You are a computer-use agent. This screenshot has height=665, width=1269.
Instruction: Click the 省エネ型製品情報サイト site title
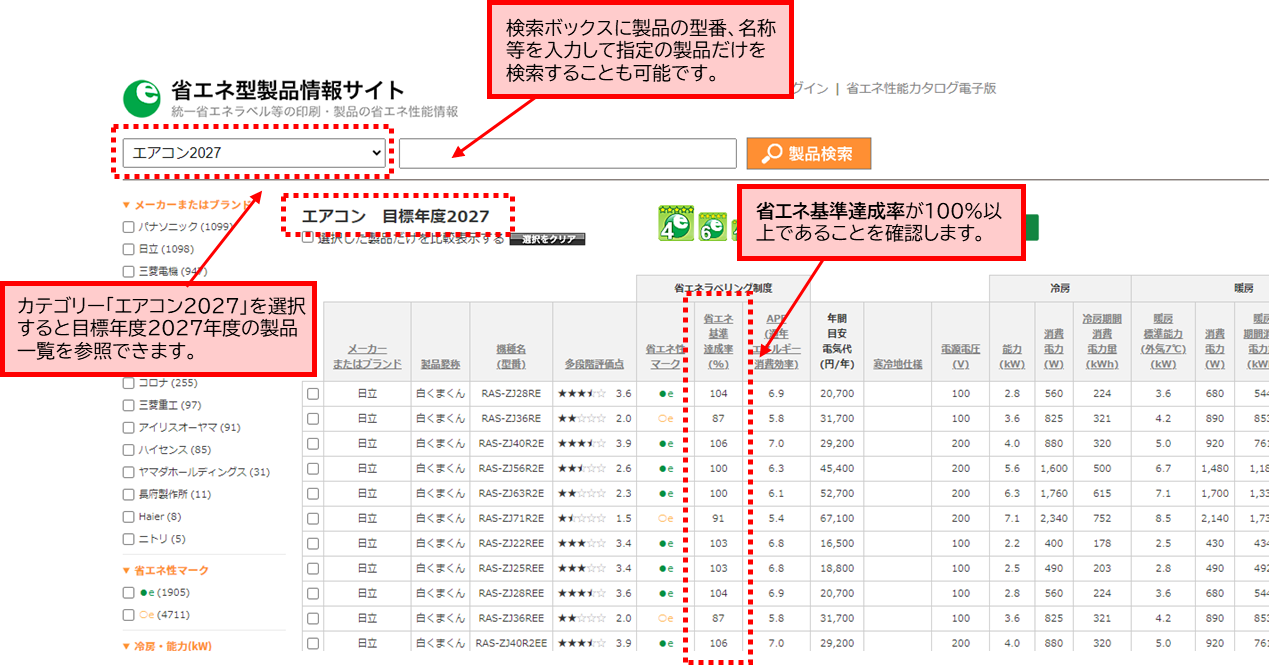click(288, 90)
